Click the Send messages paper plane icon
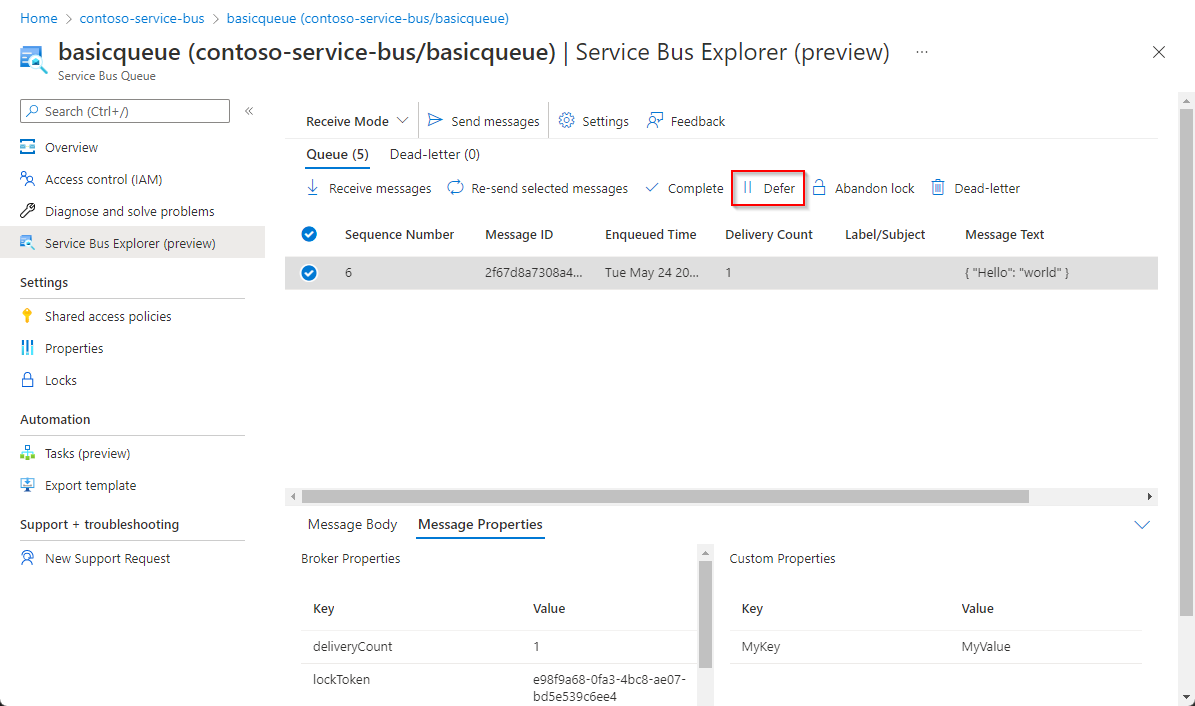Image resolution: width=1195 pixels, height=706 pixels. 435,120
